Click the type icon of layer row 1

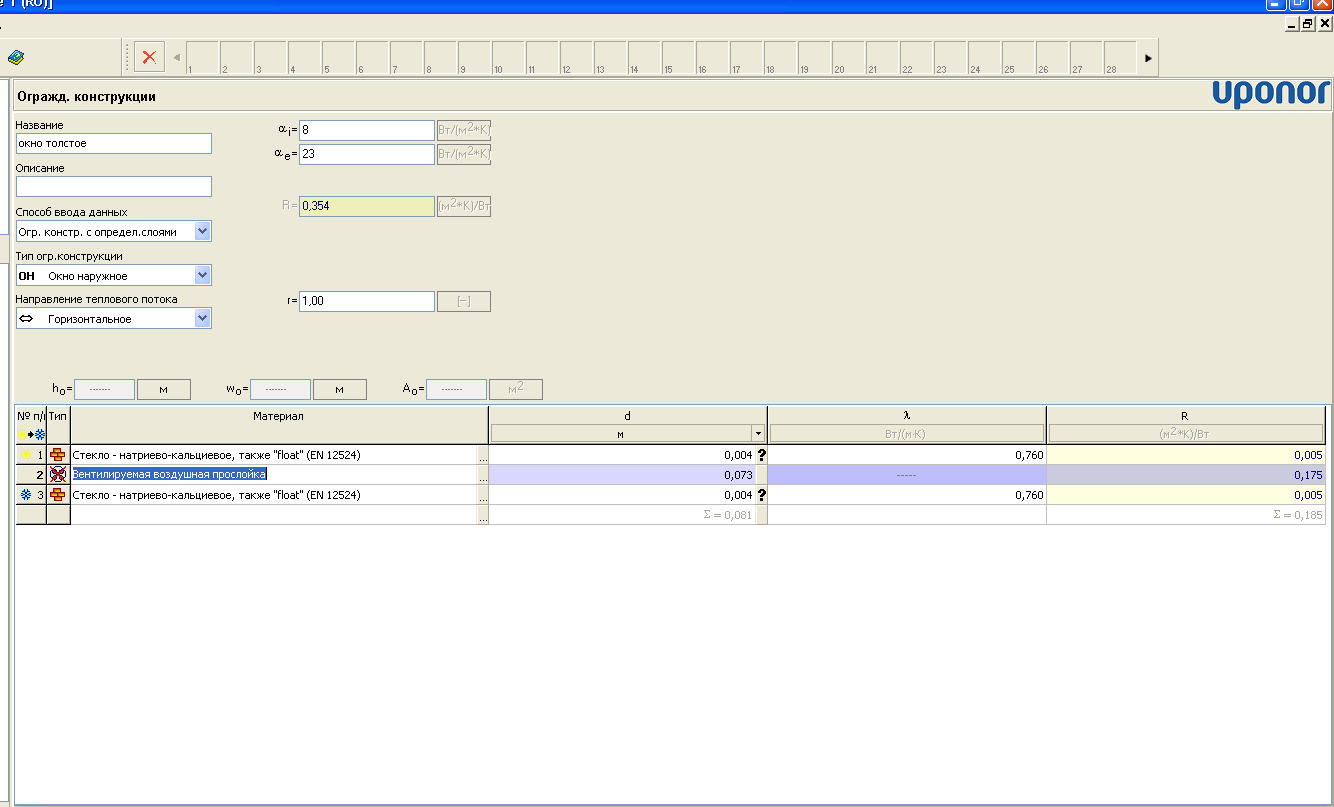pos(58,455)
